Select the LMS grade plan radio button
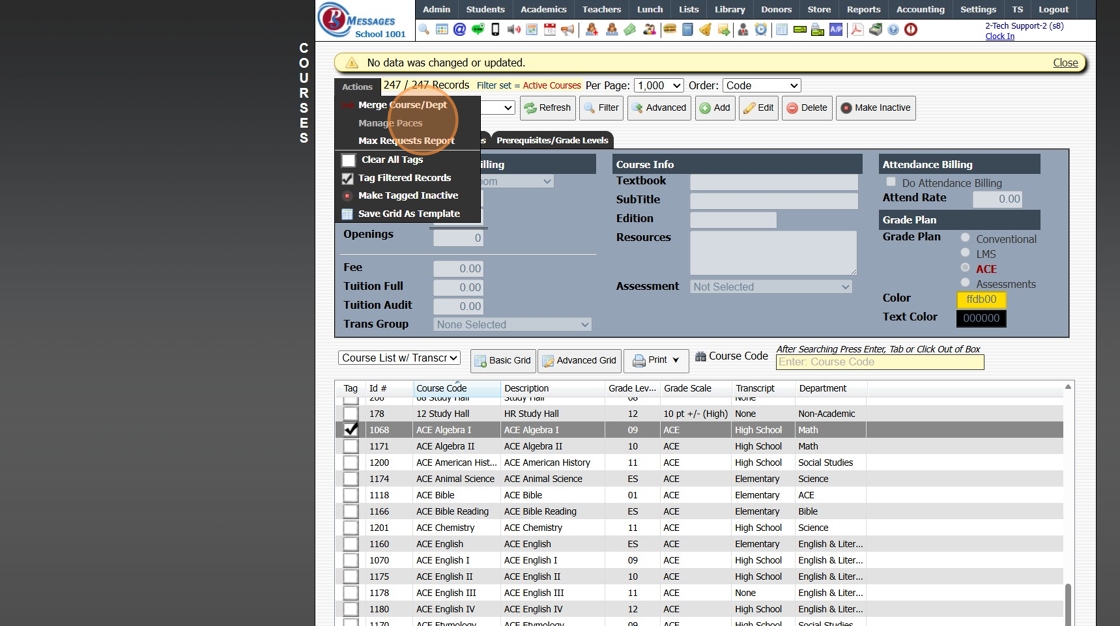The width and height of the screenshot is (1120, 626). 965,253
